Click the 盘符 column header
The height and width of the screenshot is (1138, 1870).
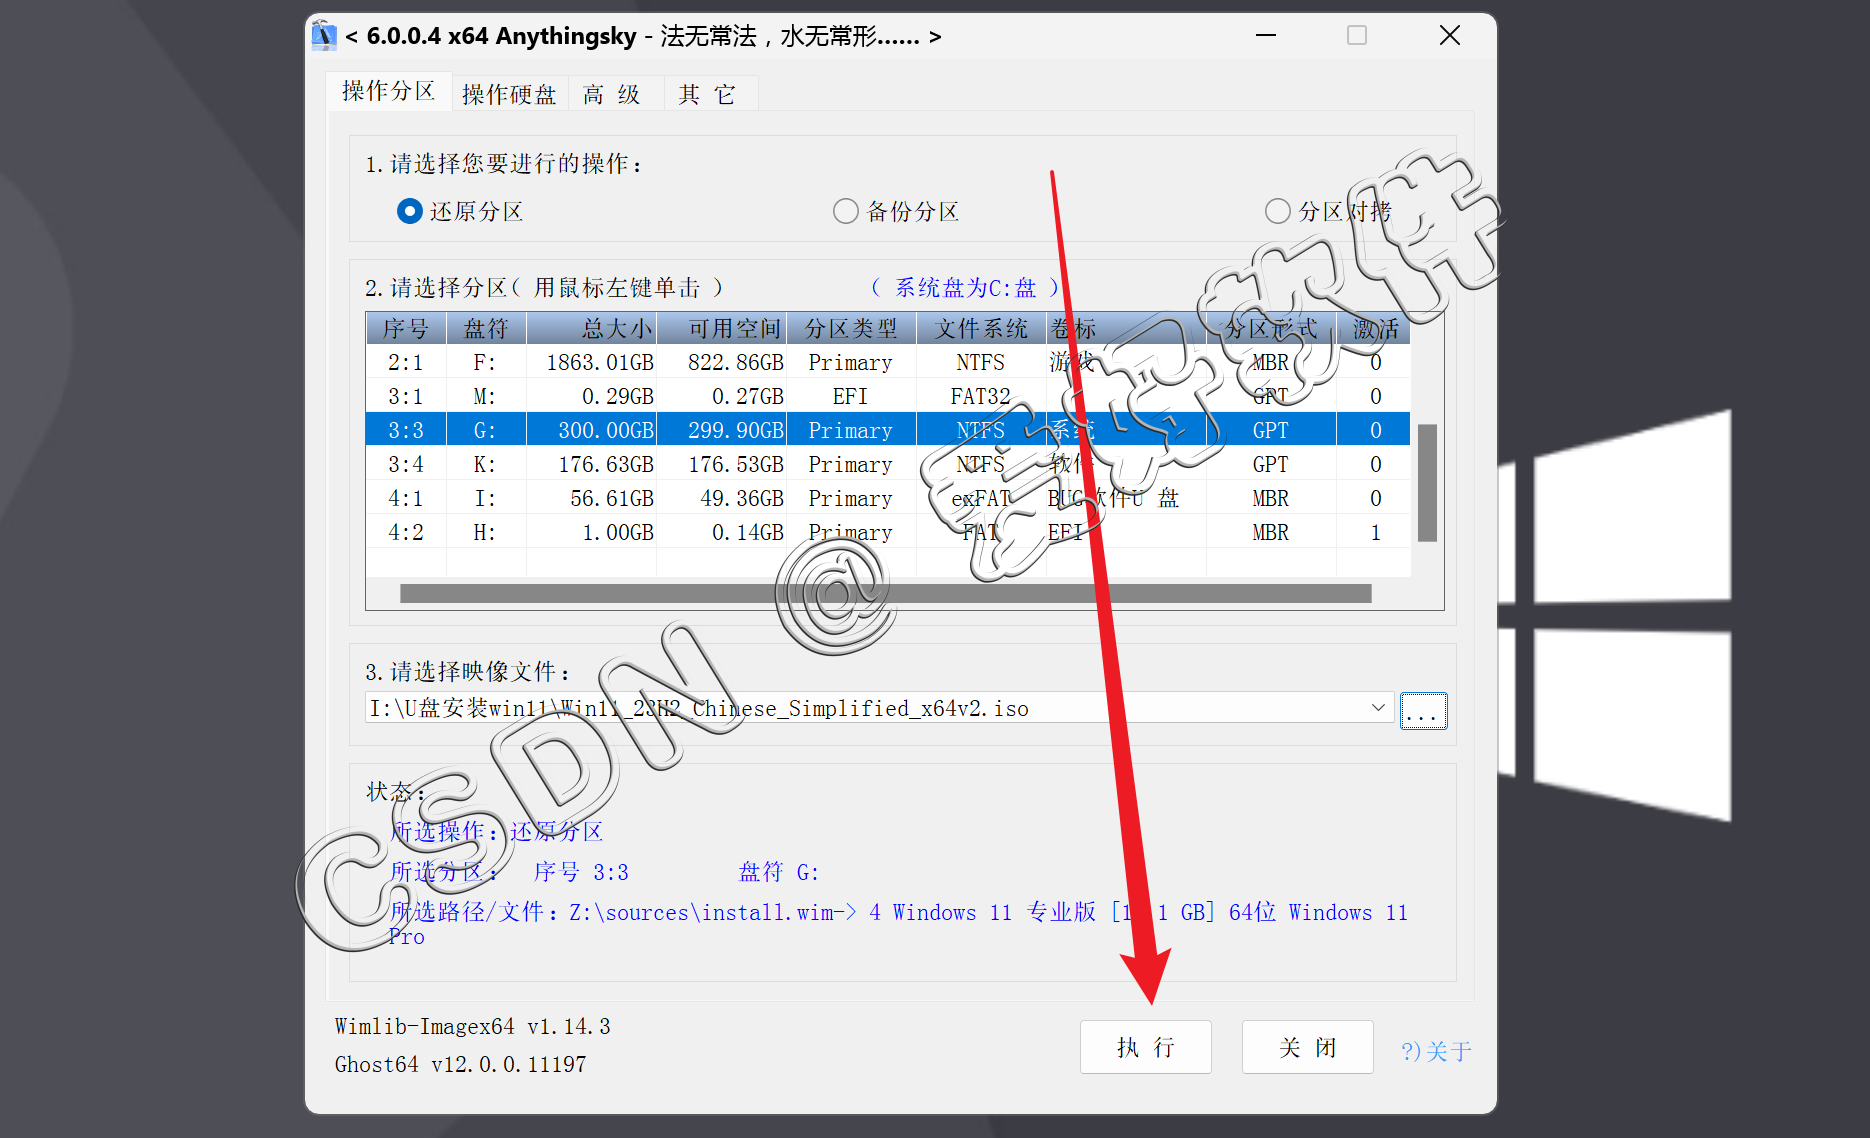(486, 329)
